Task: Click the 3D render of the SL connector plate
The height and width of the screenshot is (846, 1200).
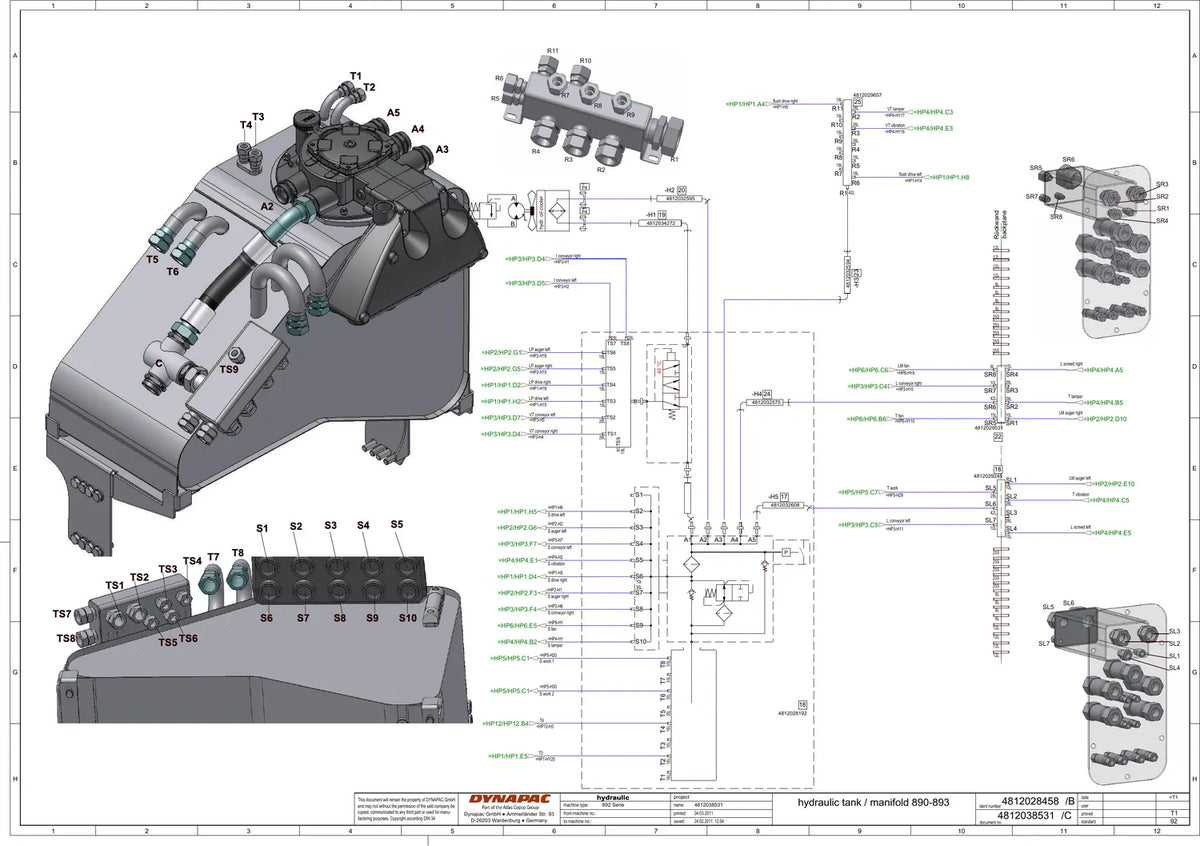Action: tap(1108, 694)
